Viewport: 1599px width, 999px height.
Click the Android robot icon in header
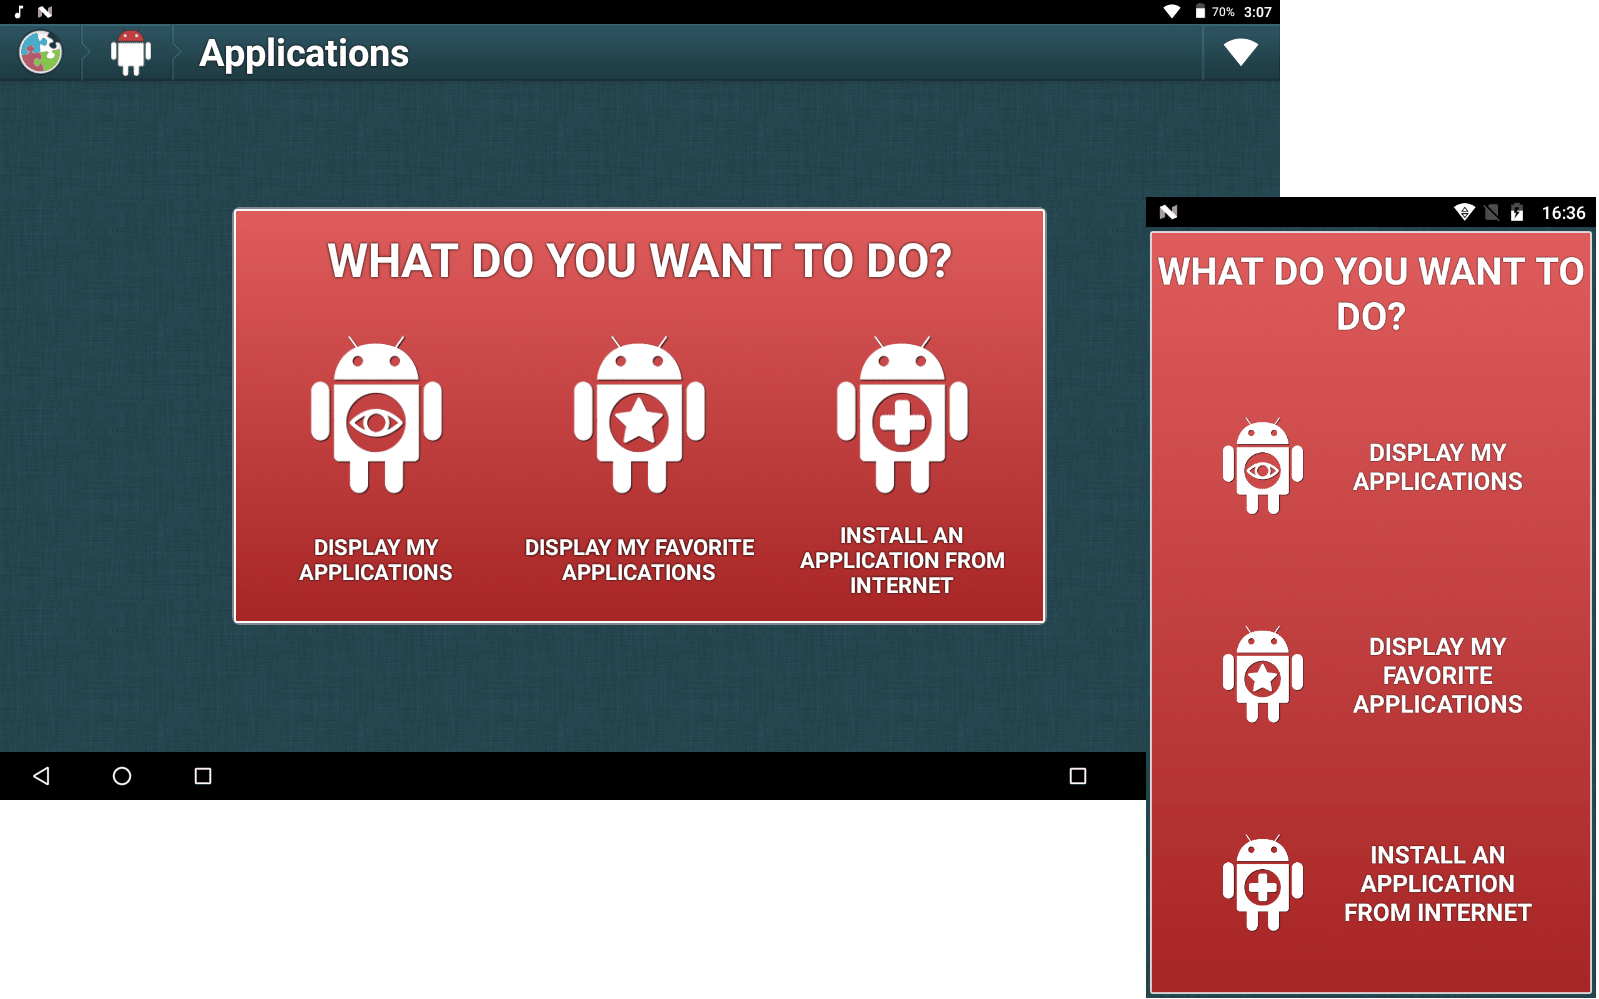131,53
